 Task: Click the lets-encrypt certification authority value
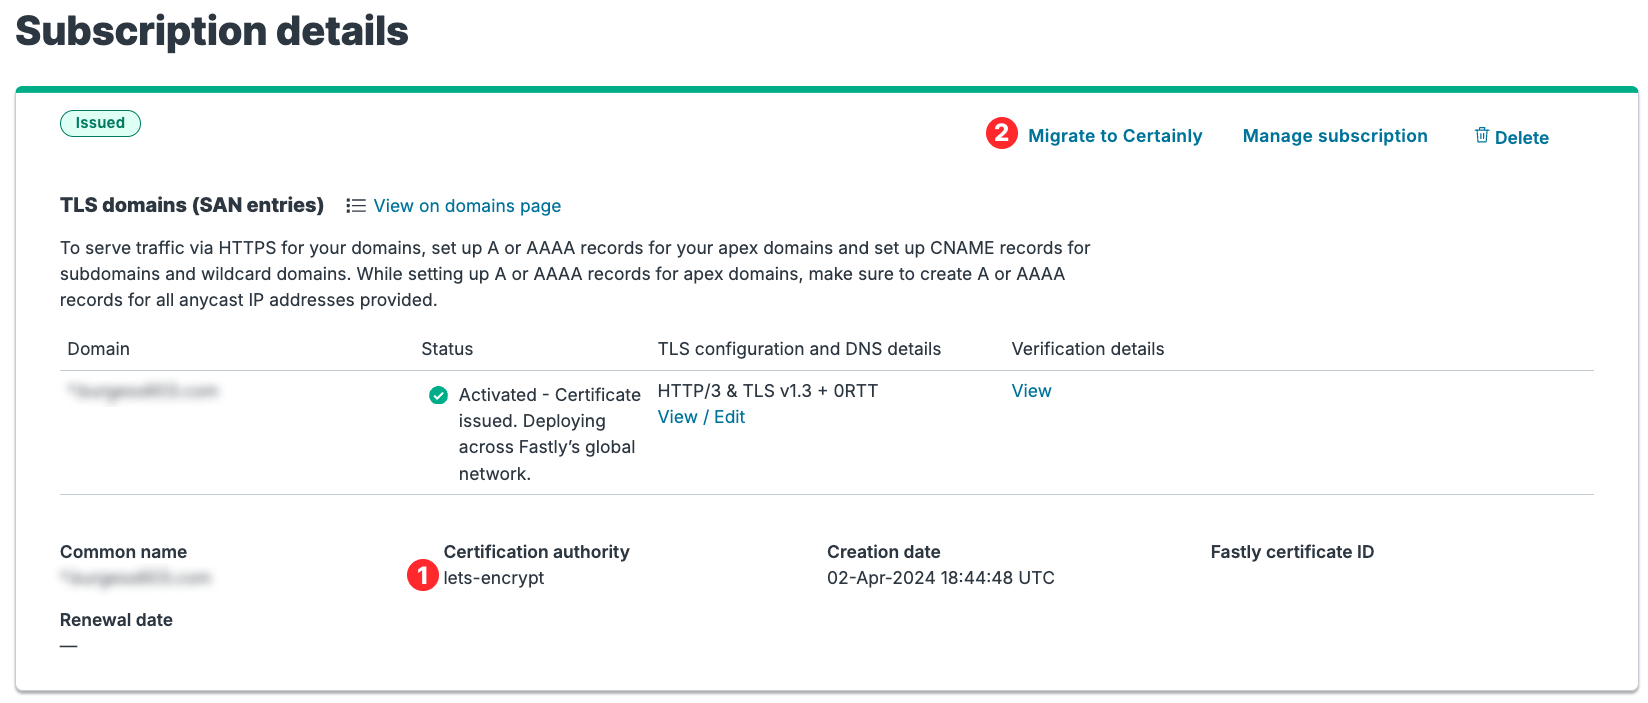pos(492,577)
